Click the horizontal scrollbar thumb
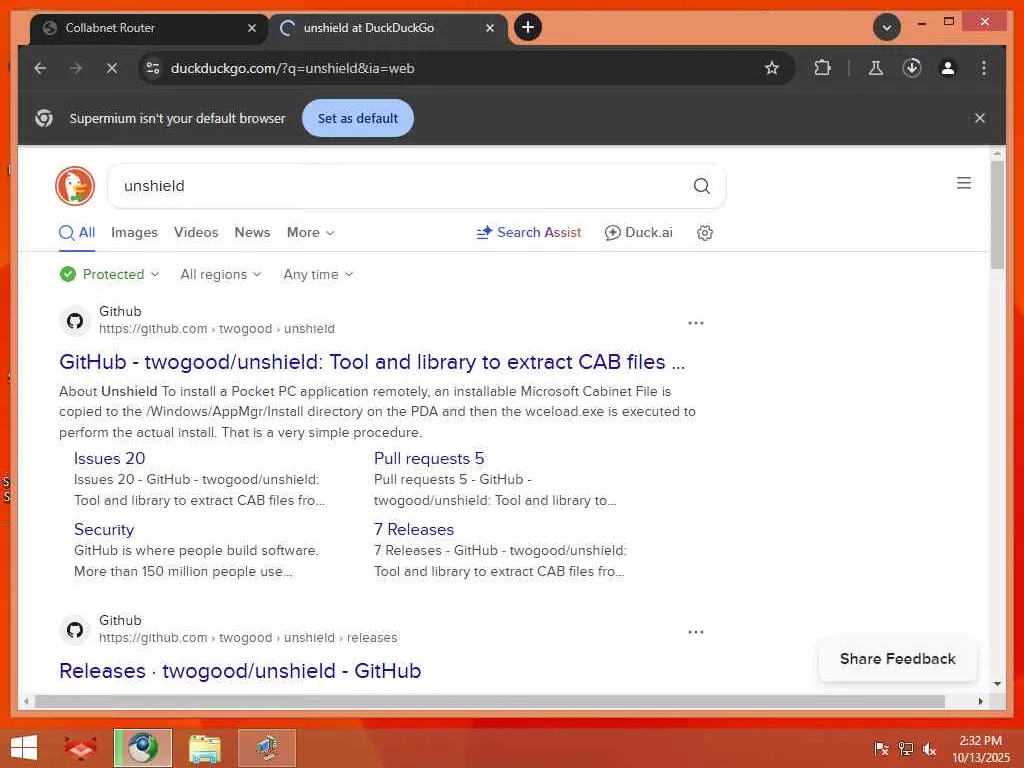Image resolution: width=1024 pixels, height=768 pixels. click(490, 701)
